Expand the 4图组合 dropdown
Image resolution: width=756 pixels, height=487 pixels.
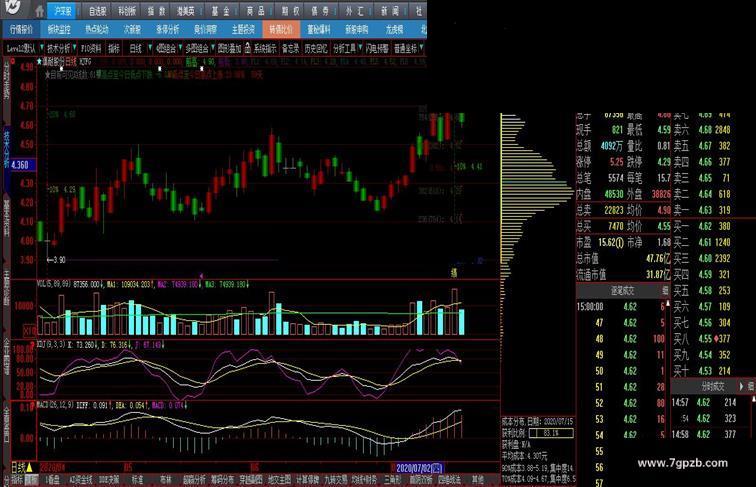[180, 48]
